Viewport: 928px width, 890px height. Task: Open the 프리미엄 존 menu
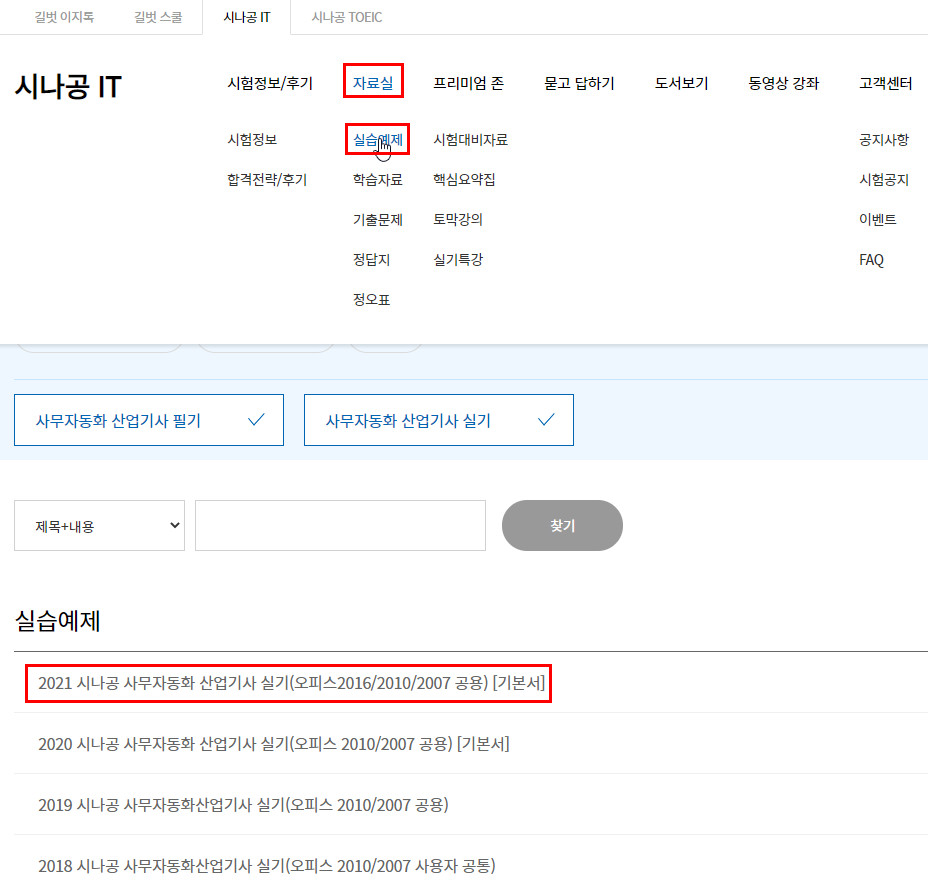[469, 83]
